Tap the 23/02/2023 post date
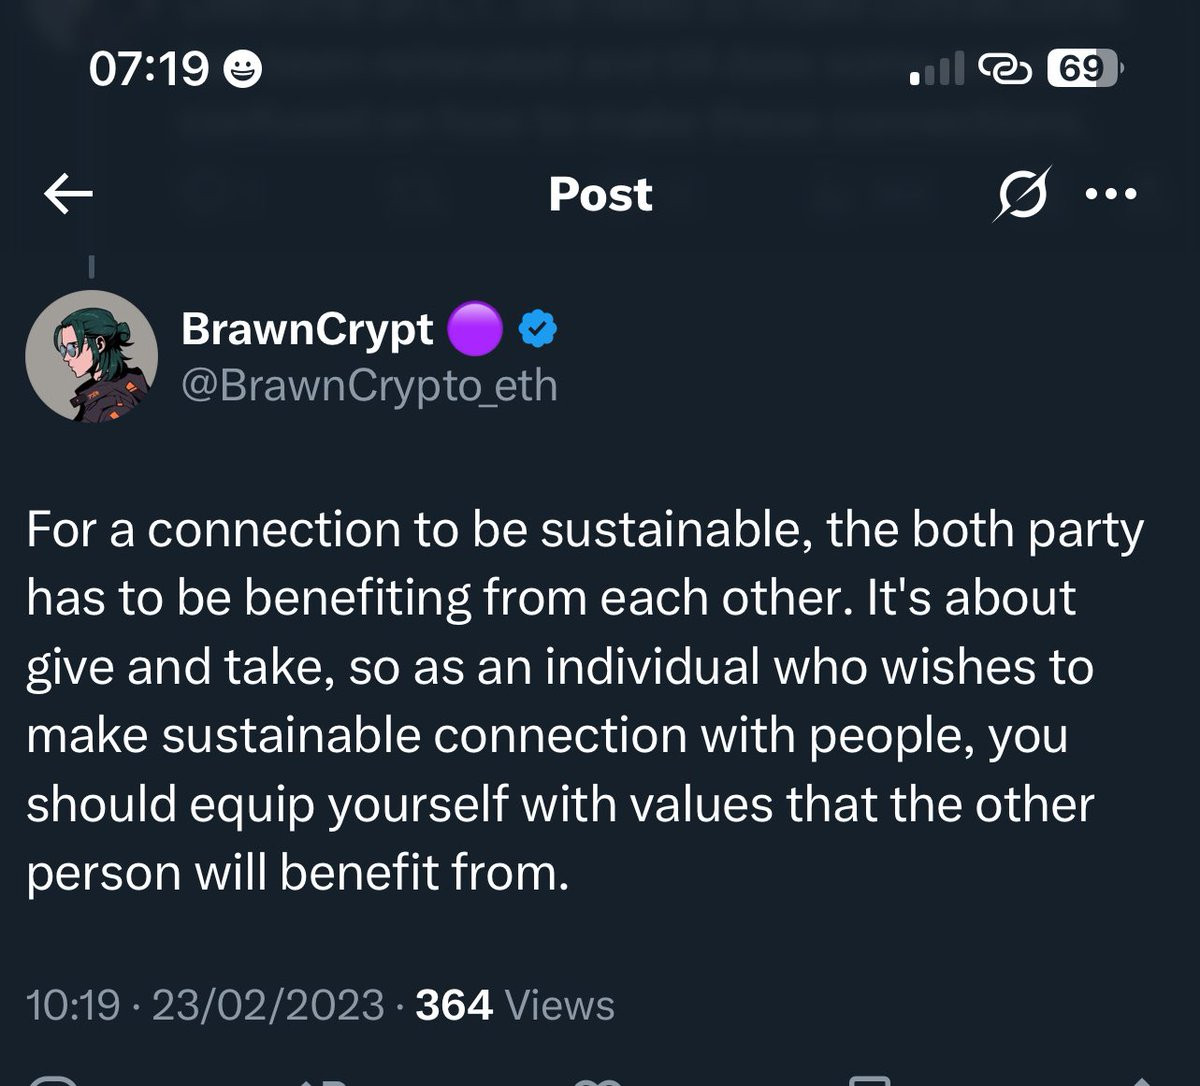 [x=267, y=1005]
